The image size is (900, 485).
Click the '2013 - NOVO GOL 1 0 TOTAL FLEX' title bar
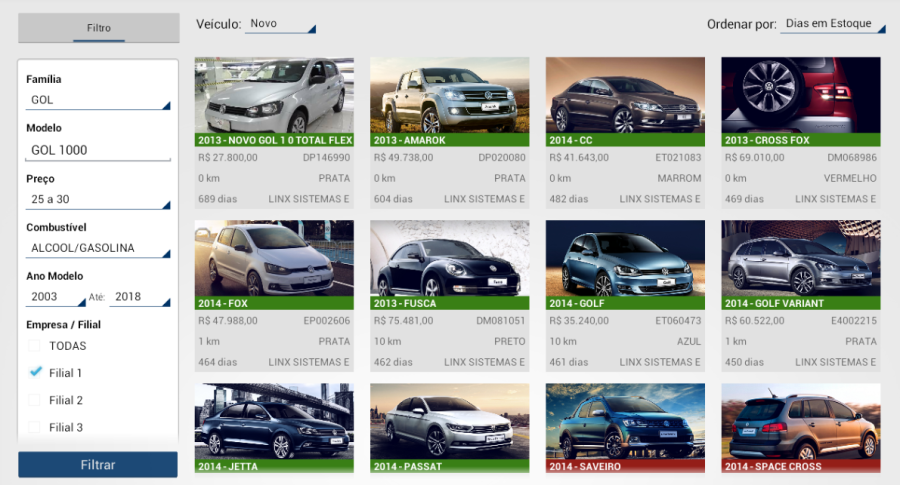[x=274, y=140]
